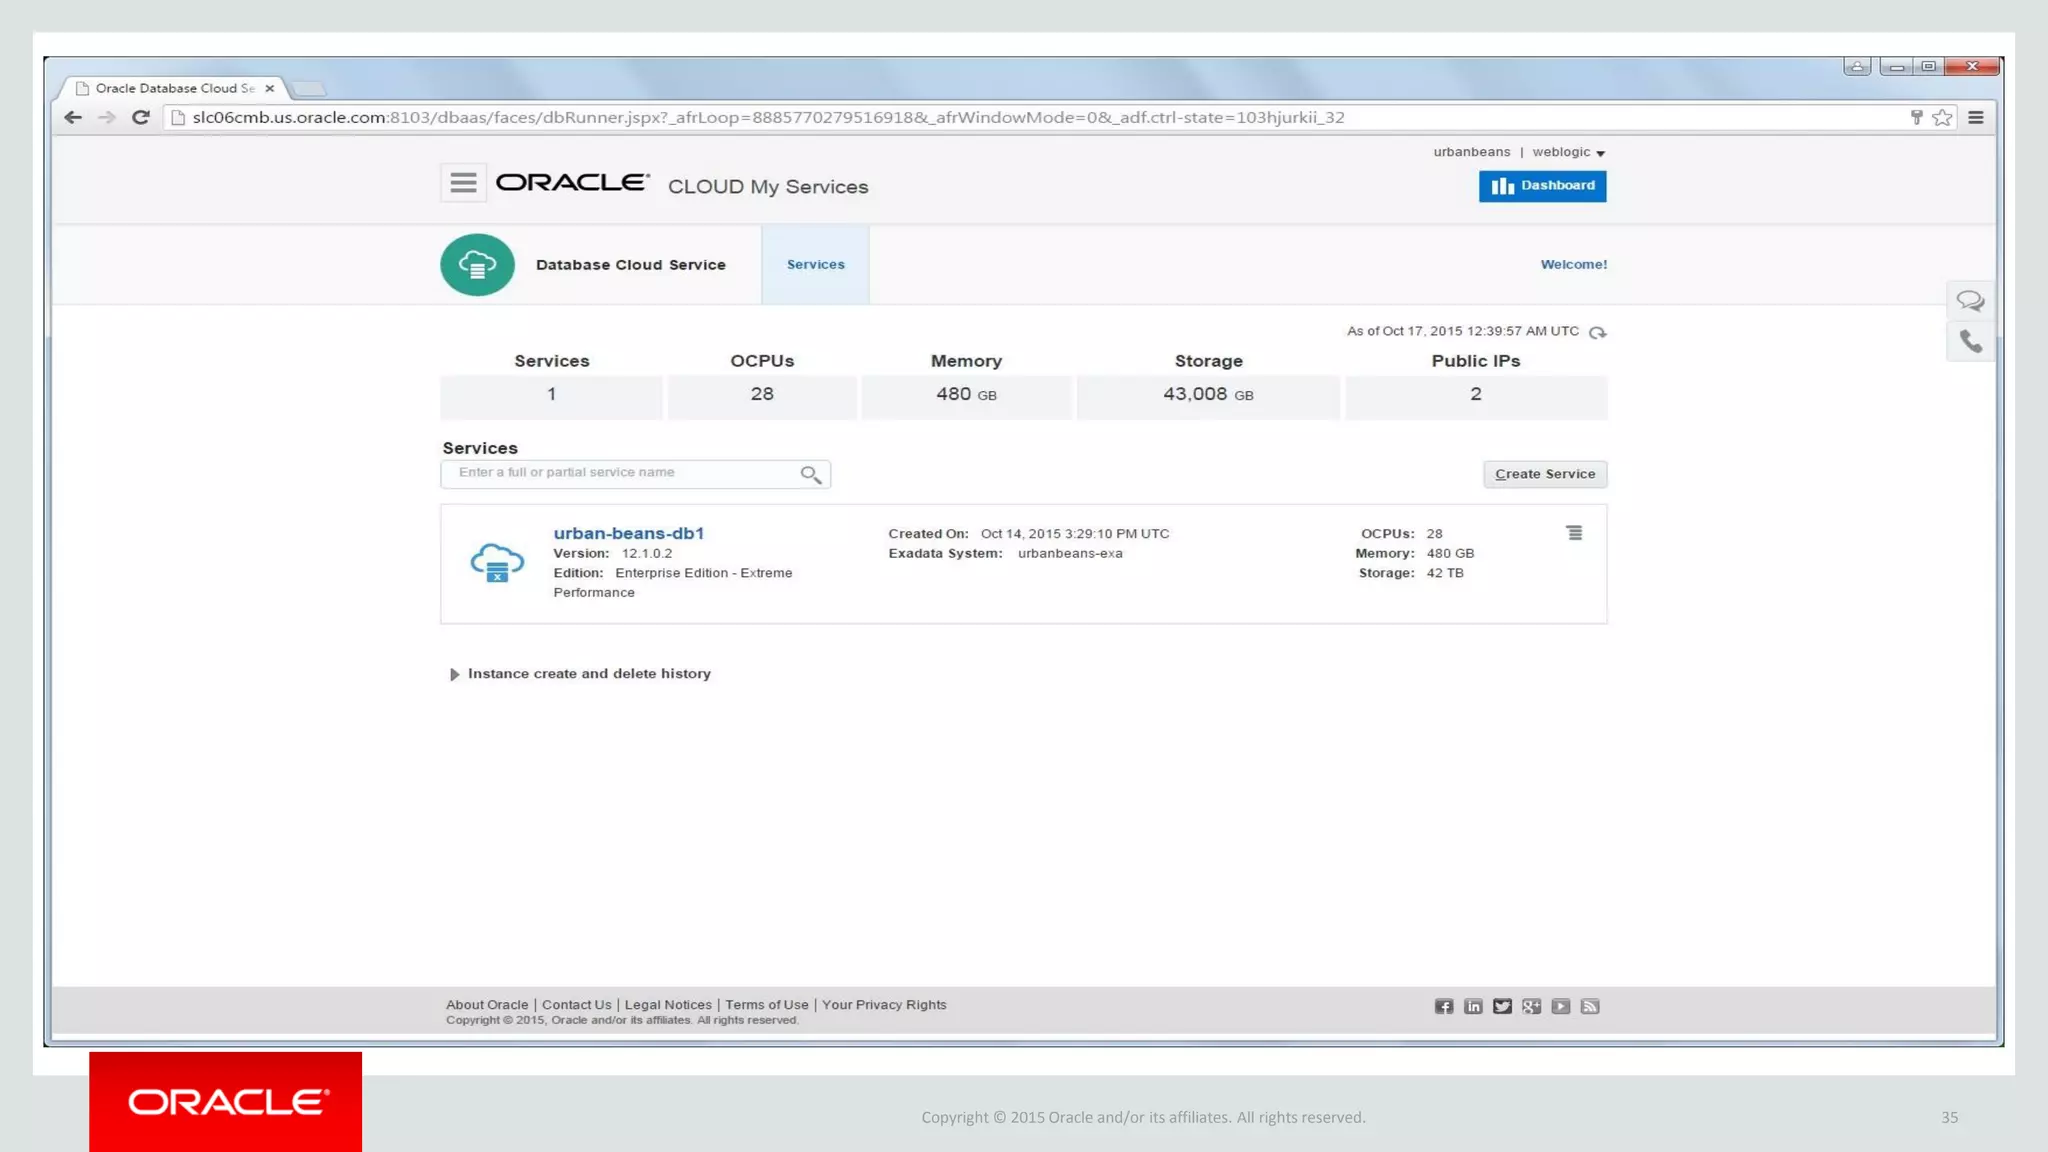
Task: Open the Twitter icon in footer
Action: point(1502,1006)
